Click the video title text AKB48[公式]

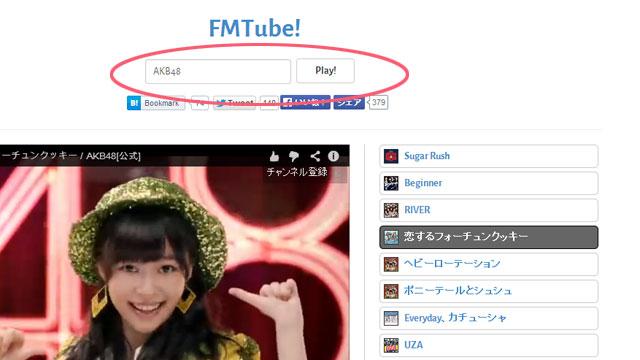pyautogui.click(x=113, y=156)
